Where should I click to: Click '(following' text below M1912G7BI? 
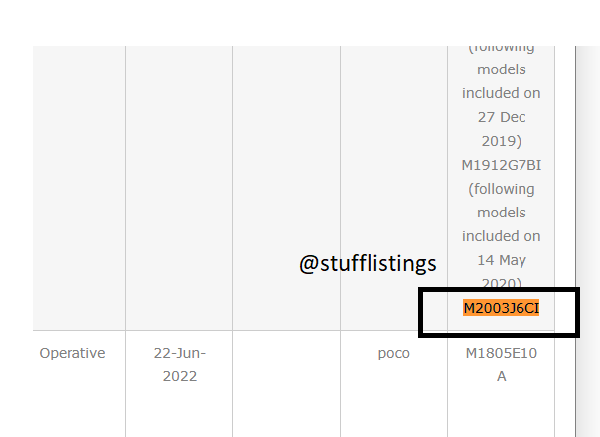point(501,189)
